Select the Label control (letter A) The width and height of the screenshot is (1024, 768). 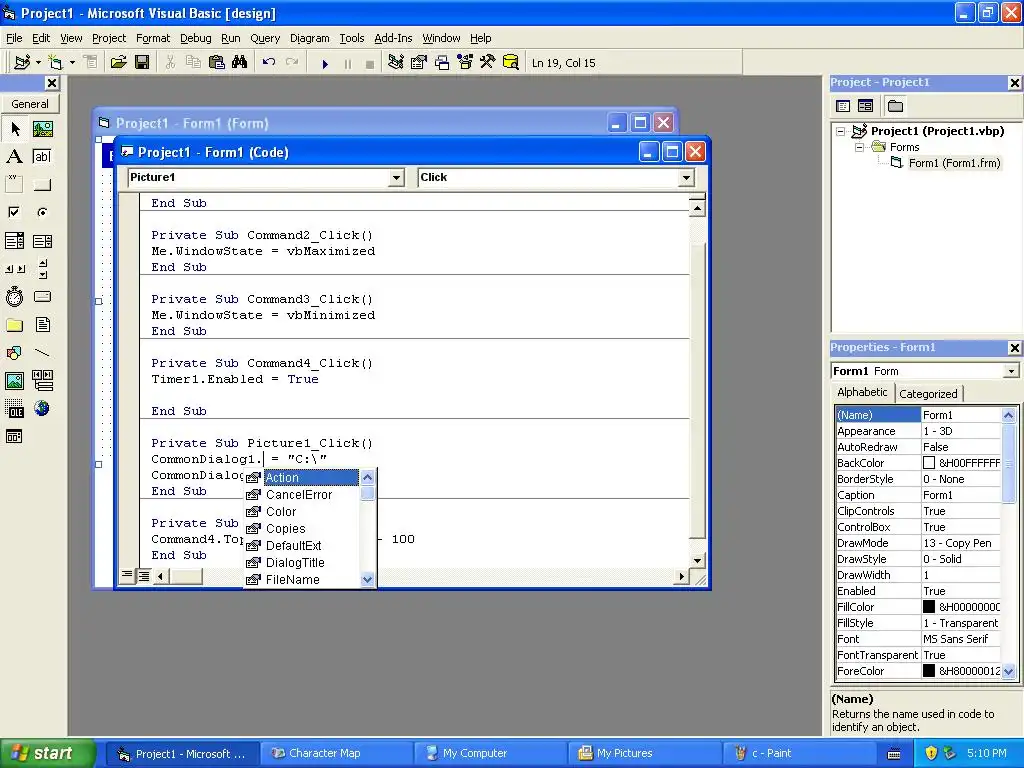(x=15, y=156)
